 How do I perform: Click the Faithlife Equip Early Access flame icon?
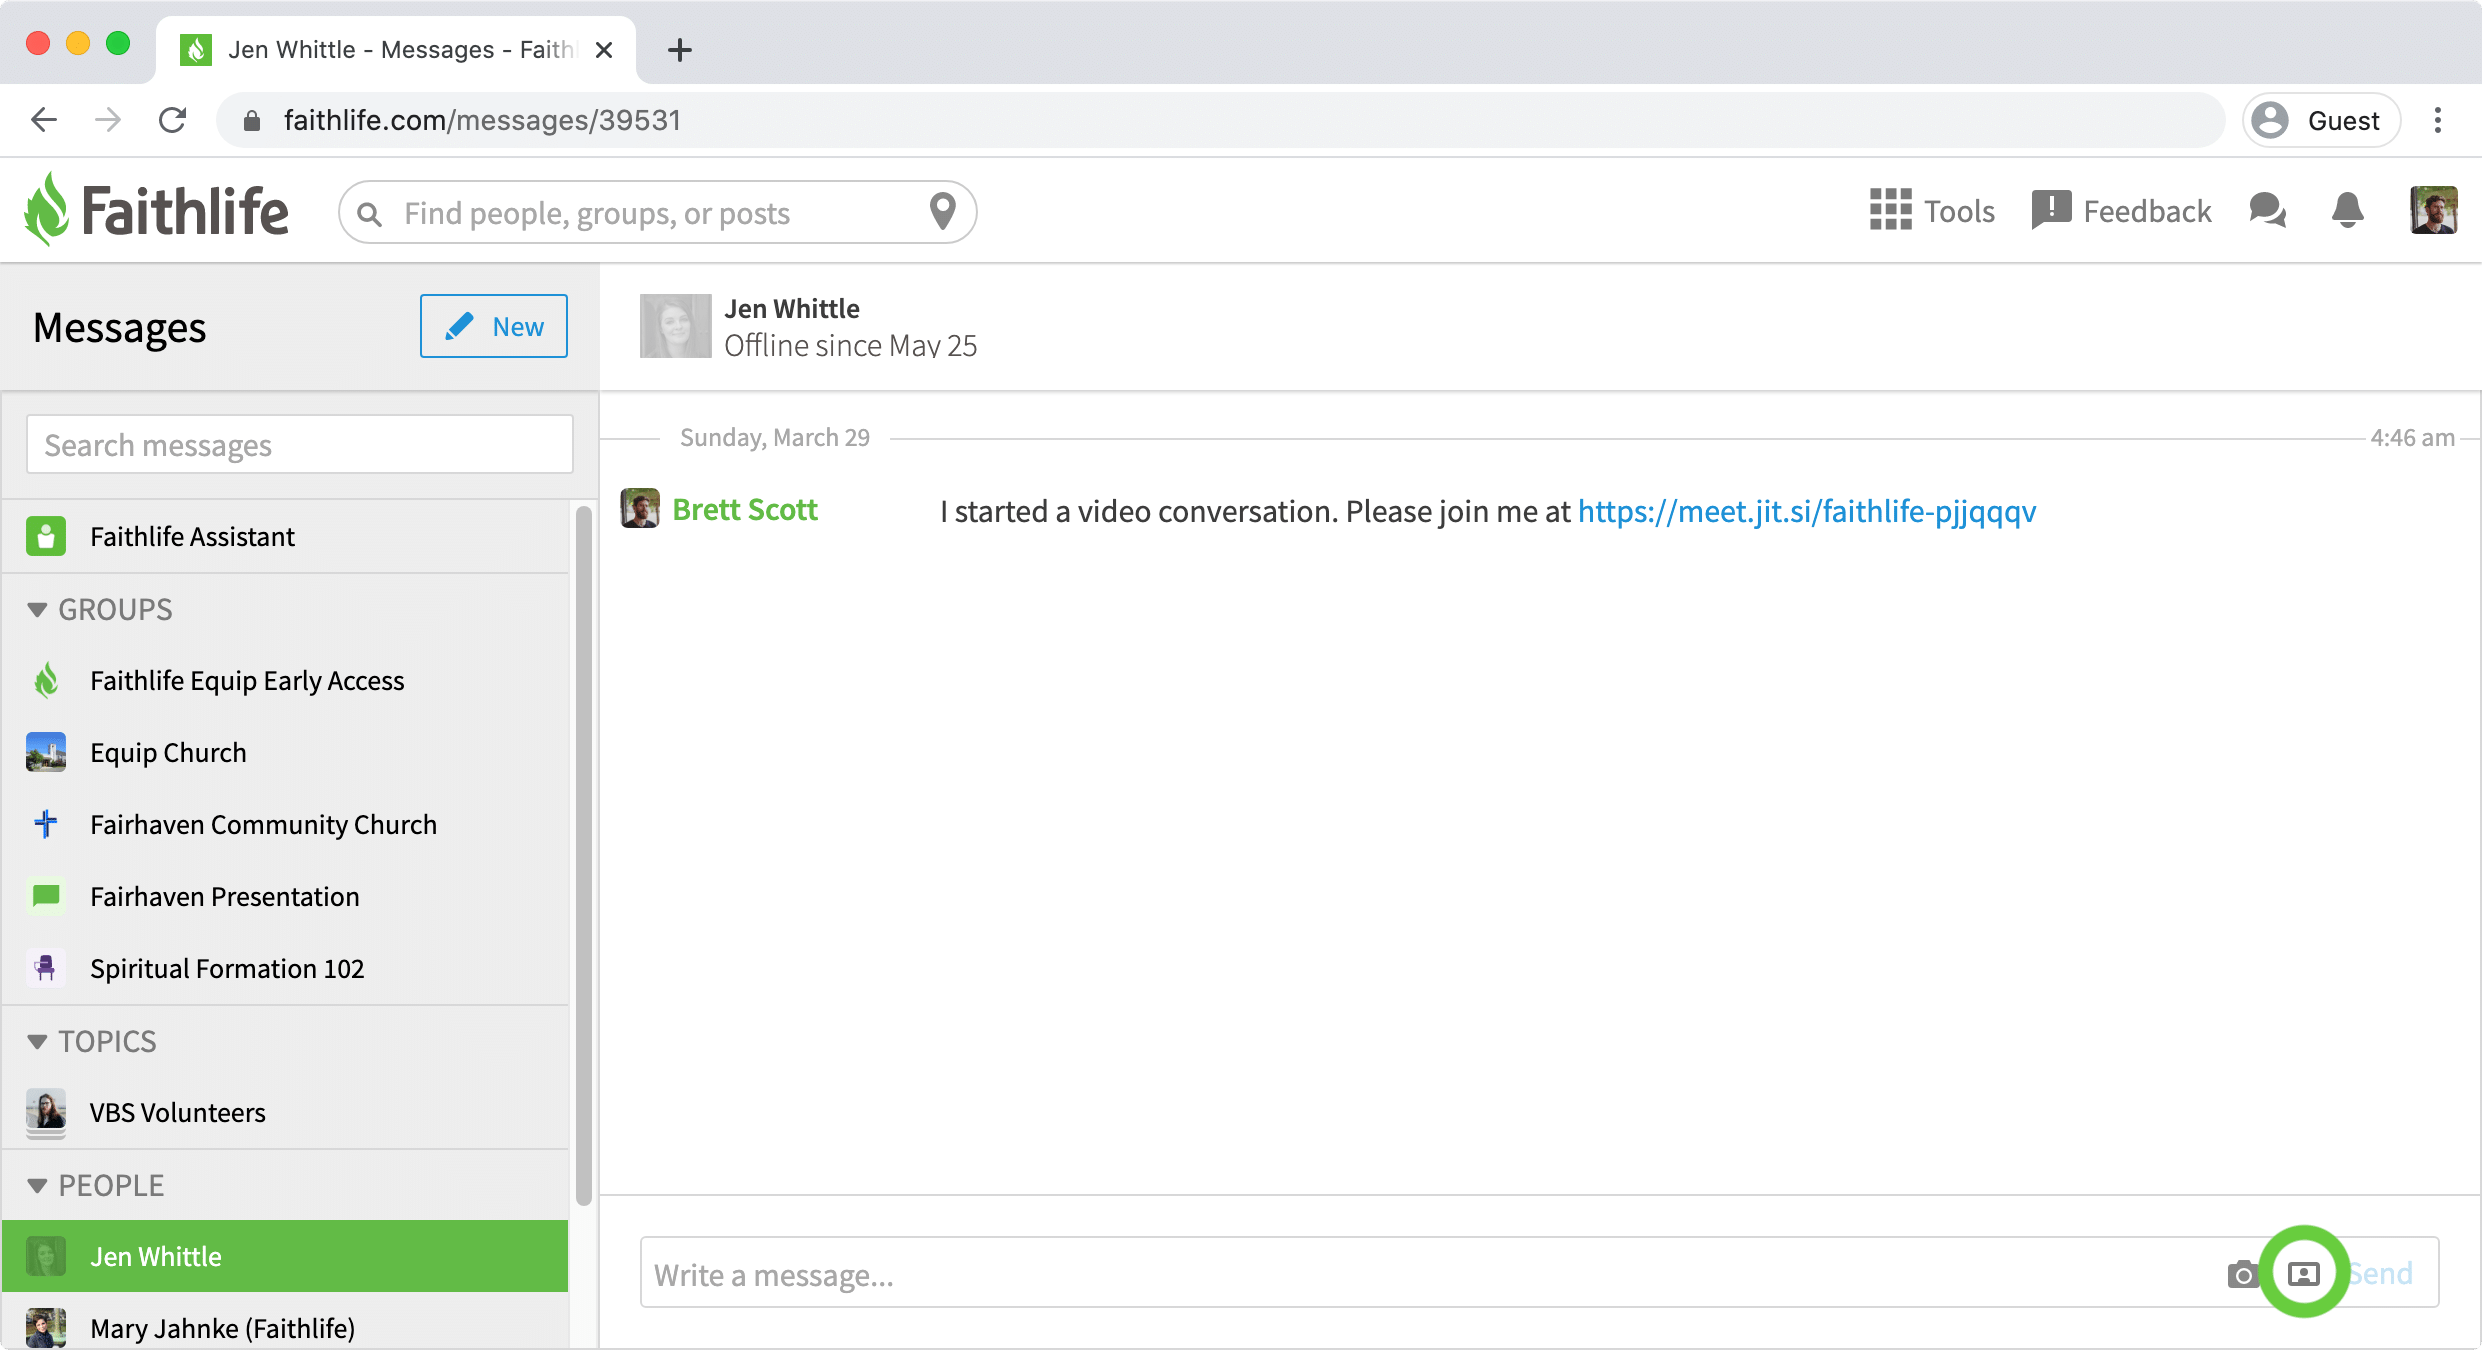pos(46,680)
